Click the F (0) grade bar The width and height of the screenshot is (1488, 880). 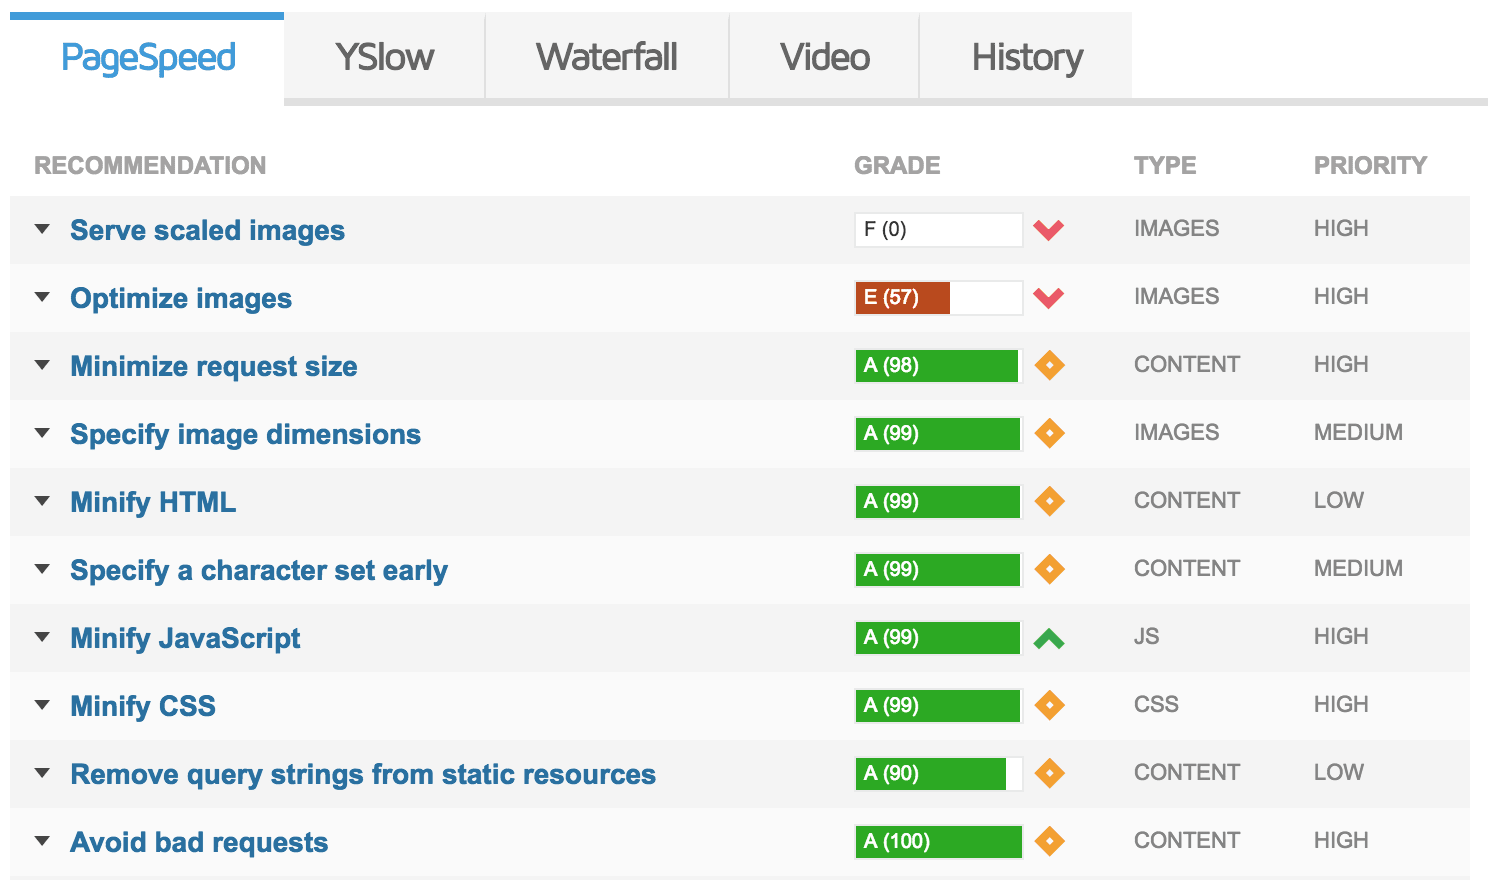(939, 229)
